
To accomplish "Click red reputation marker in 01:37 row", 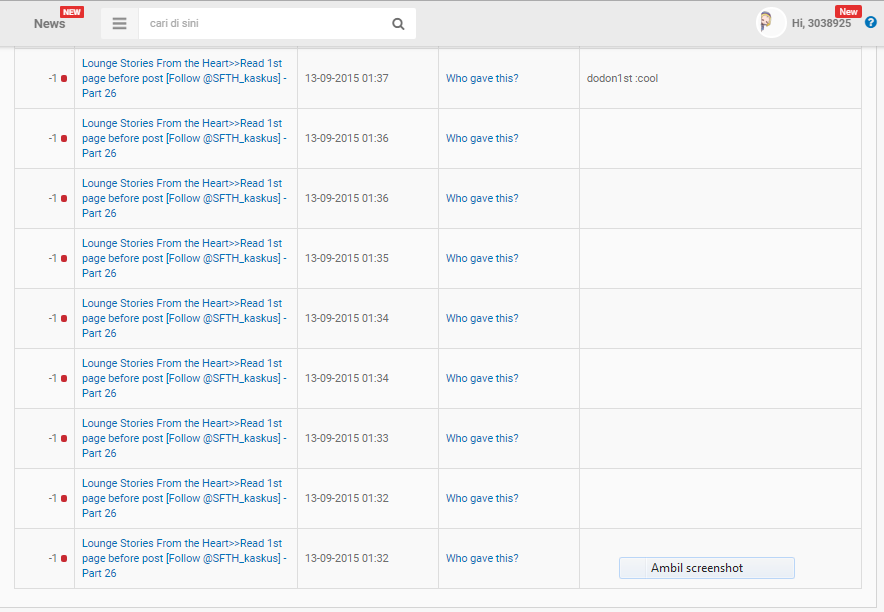I will click(x=64, y=79).
